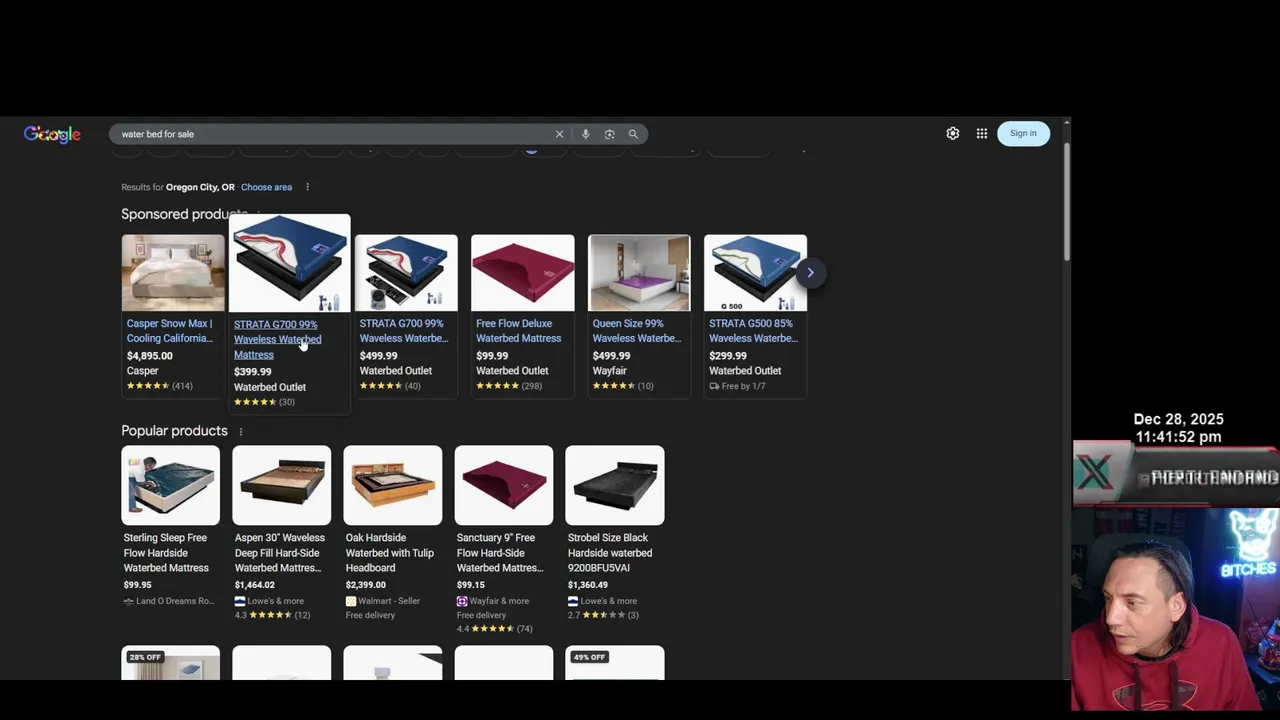Open the Popular products three-dot menu
Screen dimensions: 1280x720
[x=240, y=431]
